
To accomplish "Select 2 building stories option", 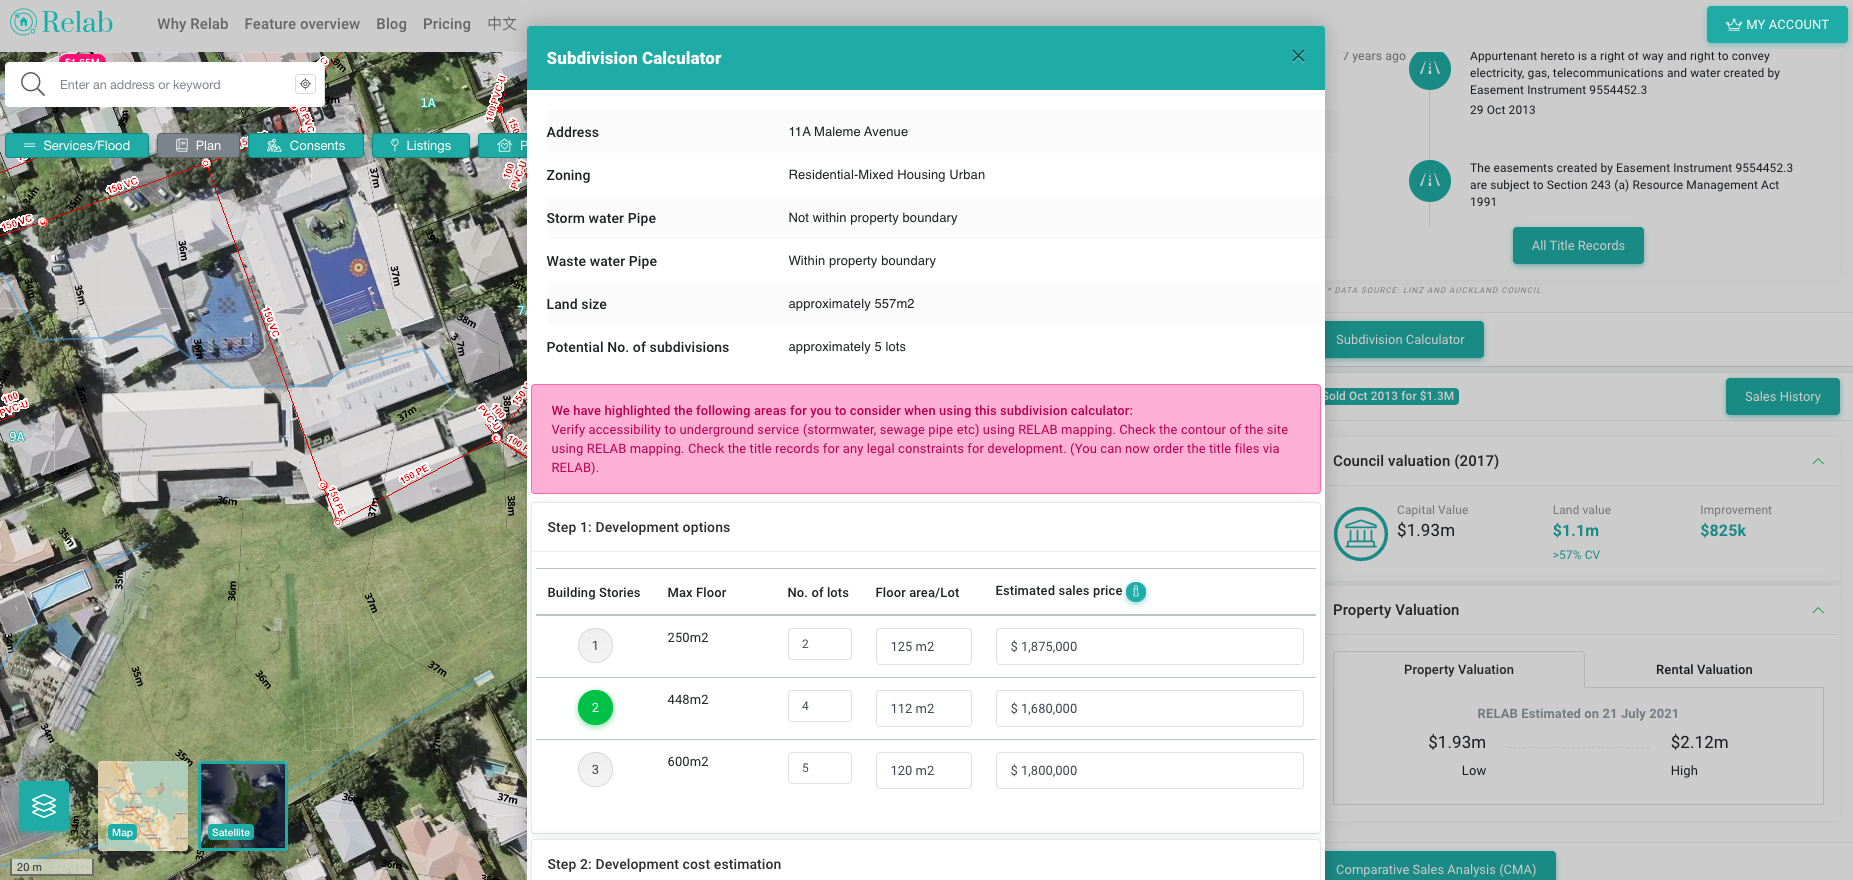I will [595, 707].
